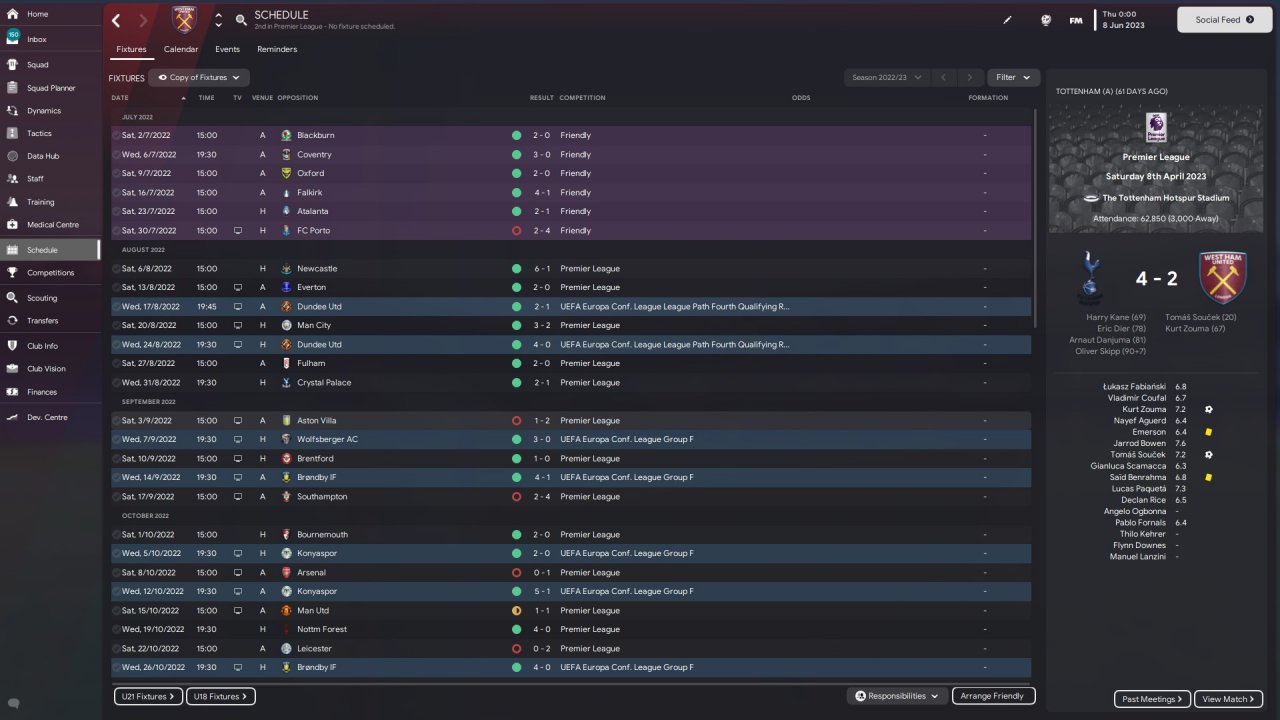Select the Man City fixture row
This screenshot has height=720, width=1280.
coord(571,325)
